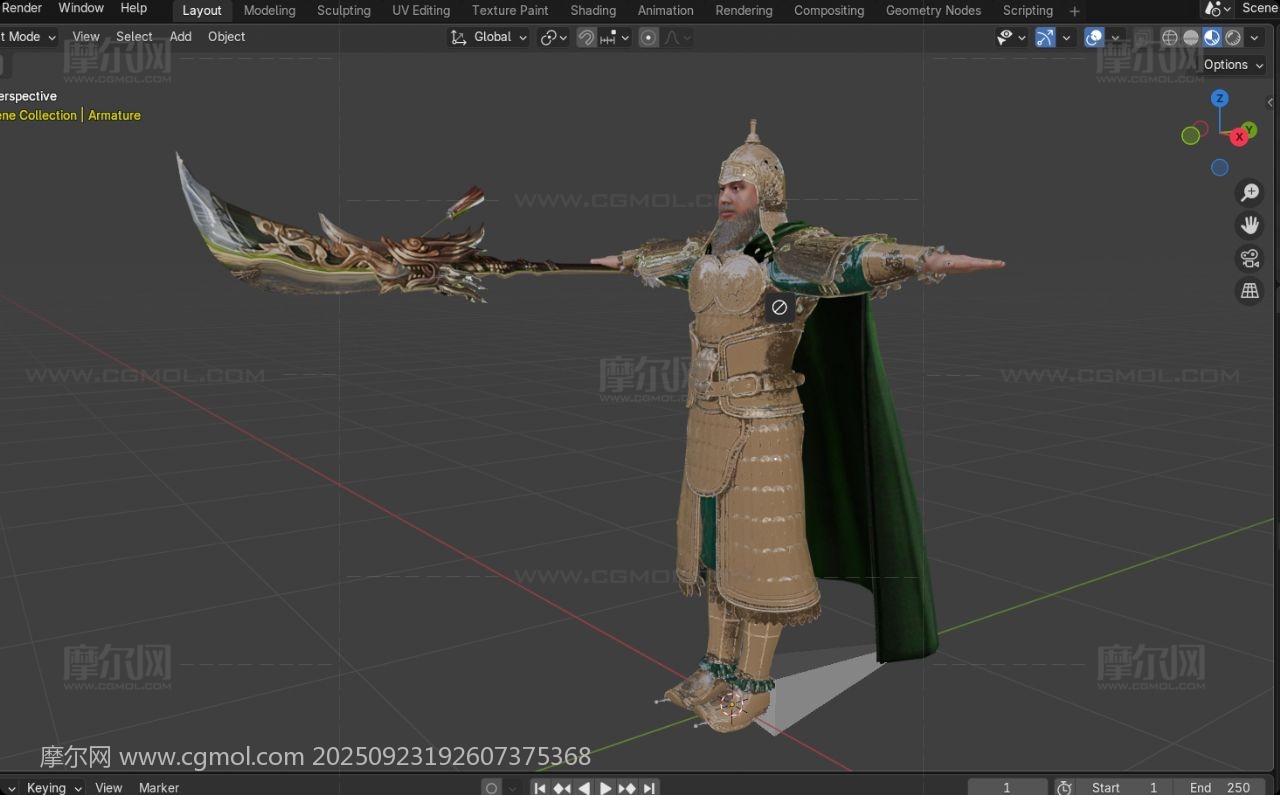Open the Global transform orientation dropdown

click(x=488, y=37)
